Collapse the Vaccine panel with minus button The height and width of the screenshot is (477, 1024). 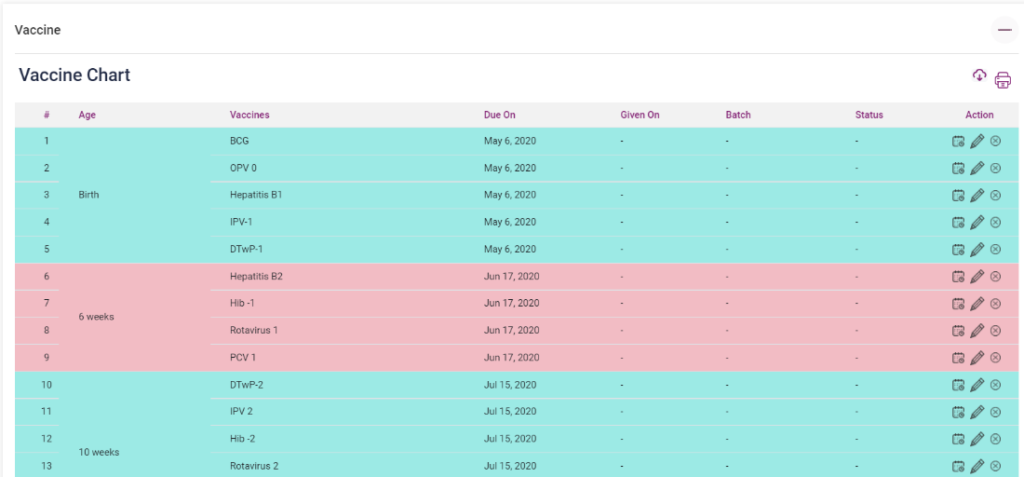(1004, 30)
